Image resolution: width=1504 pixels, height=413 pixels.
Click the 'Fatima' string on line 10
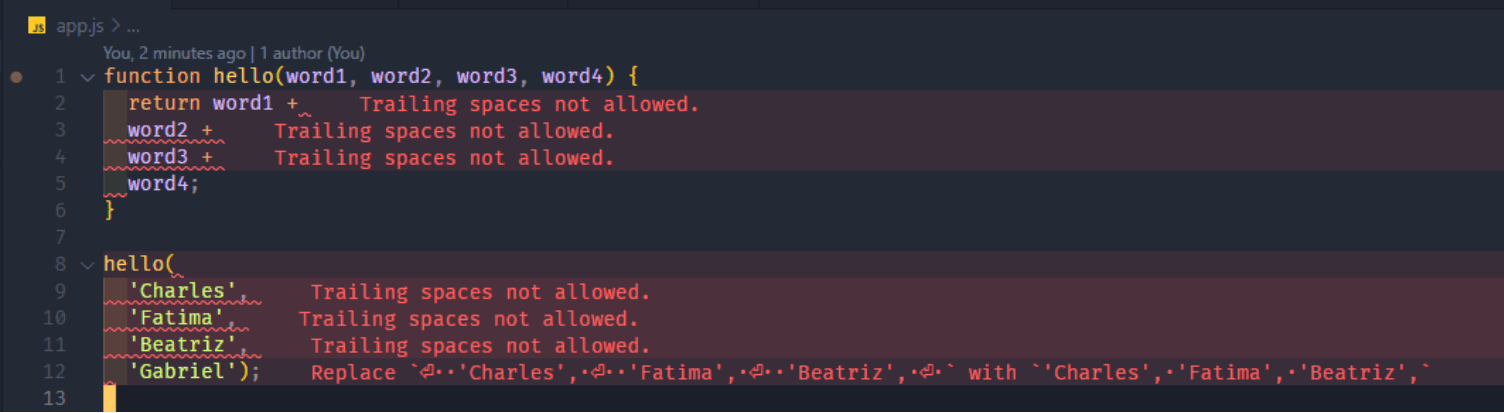tap(176, 319)
